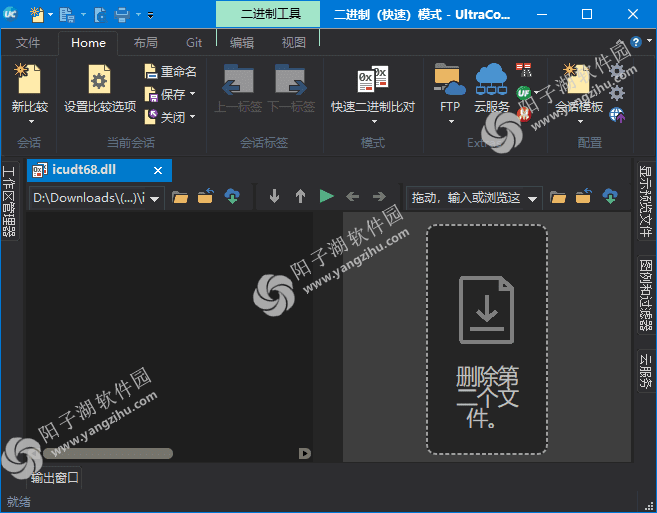Click the red find duplicates binoculars icon
Viewport: 657px width, 513px height.
[523, 70]
